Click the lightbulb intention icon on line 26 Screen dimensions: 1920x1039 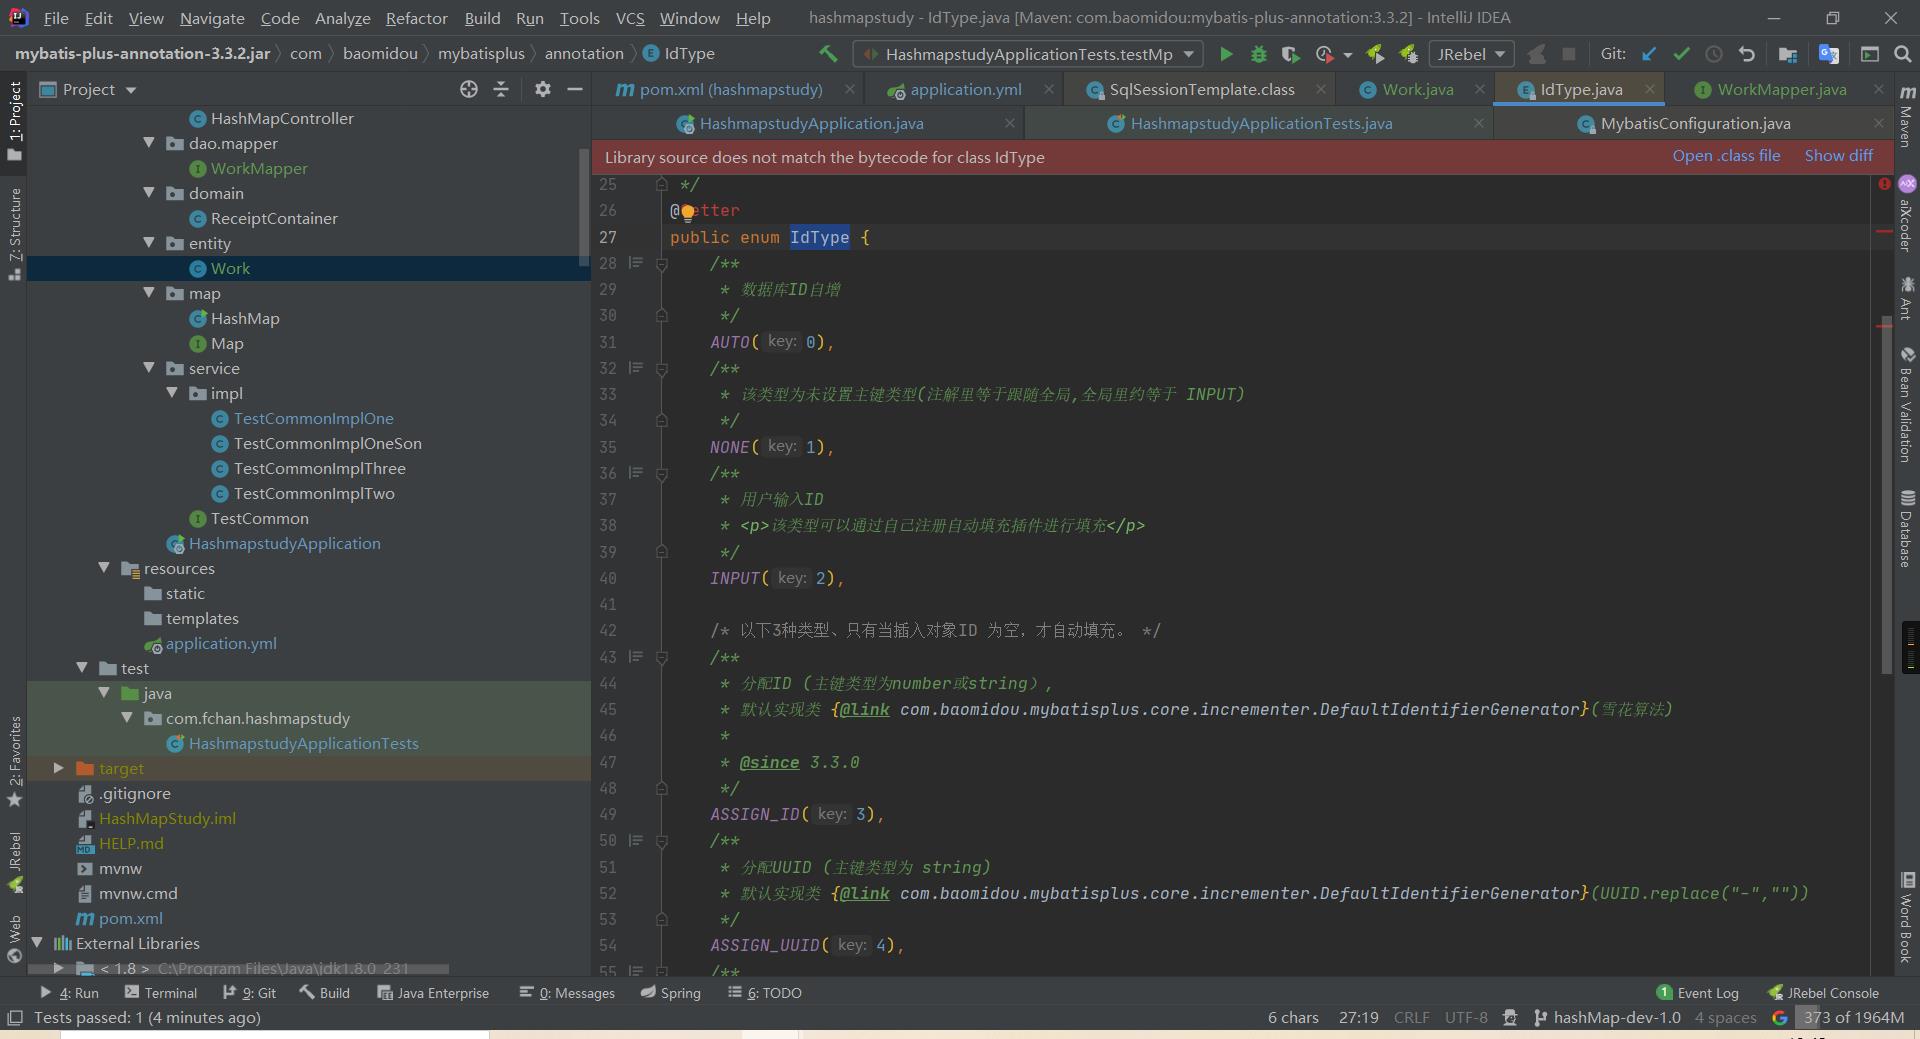[688, 212]
